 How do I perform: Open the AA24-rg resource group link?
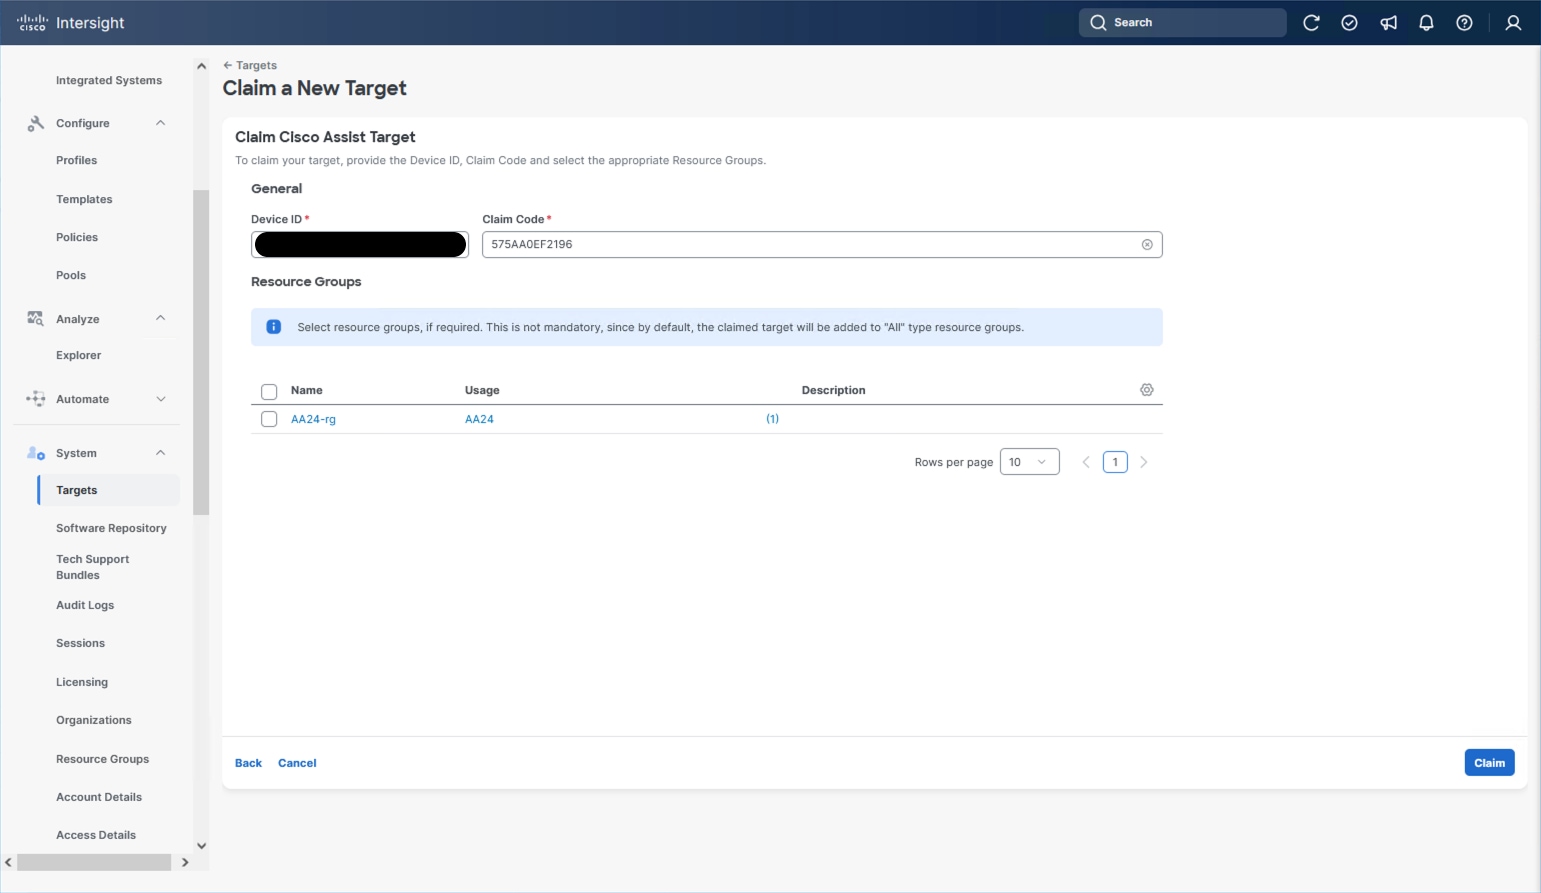[313, 418]
